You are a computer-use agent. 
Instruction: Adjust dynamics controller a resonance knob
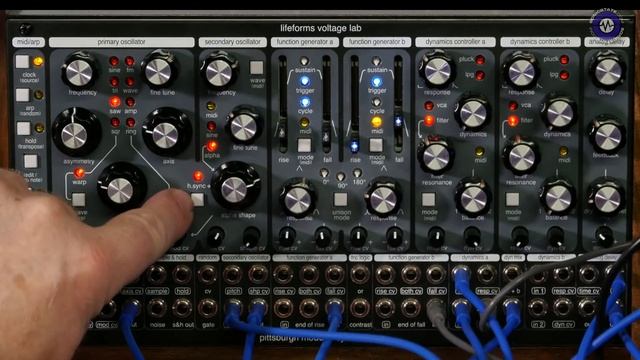pos(436,157)
